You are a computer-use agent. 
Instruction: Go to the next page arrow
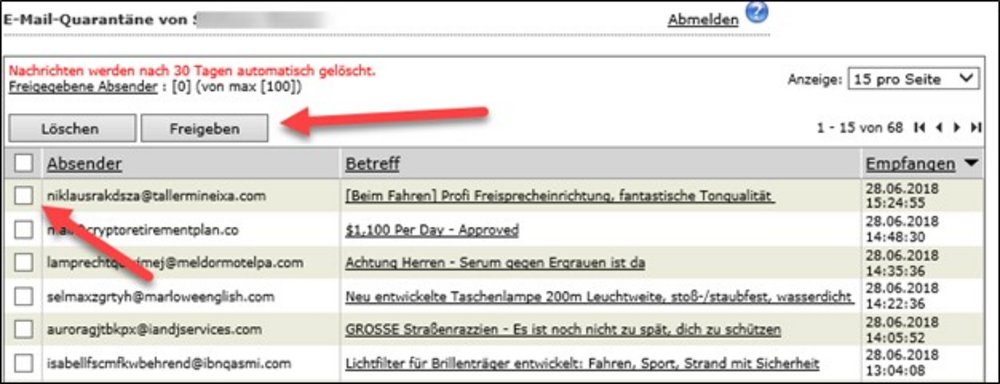(x=957, y=128)
